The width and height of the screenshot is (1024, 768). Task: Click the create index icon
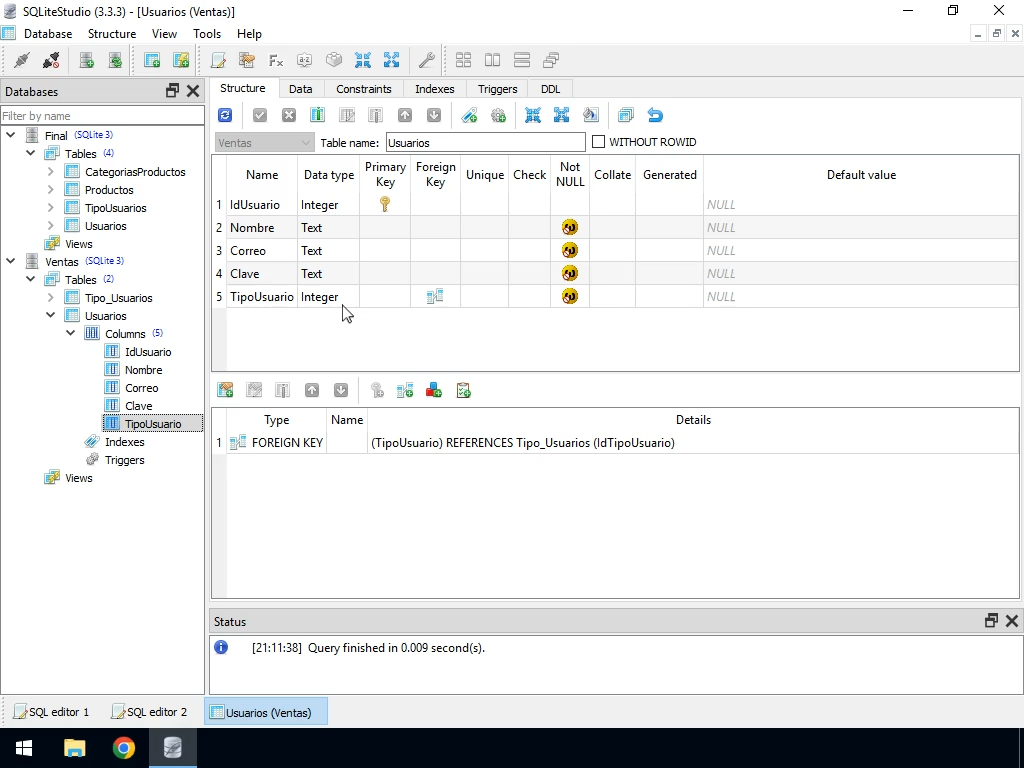[x=469, y=115]
